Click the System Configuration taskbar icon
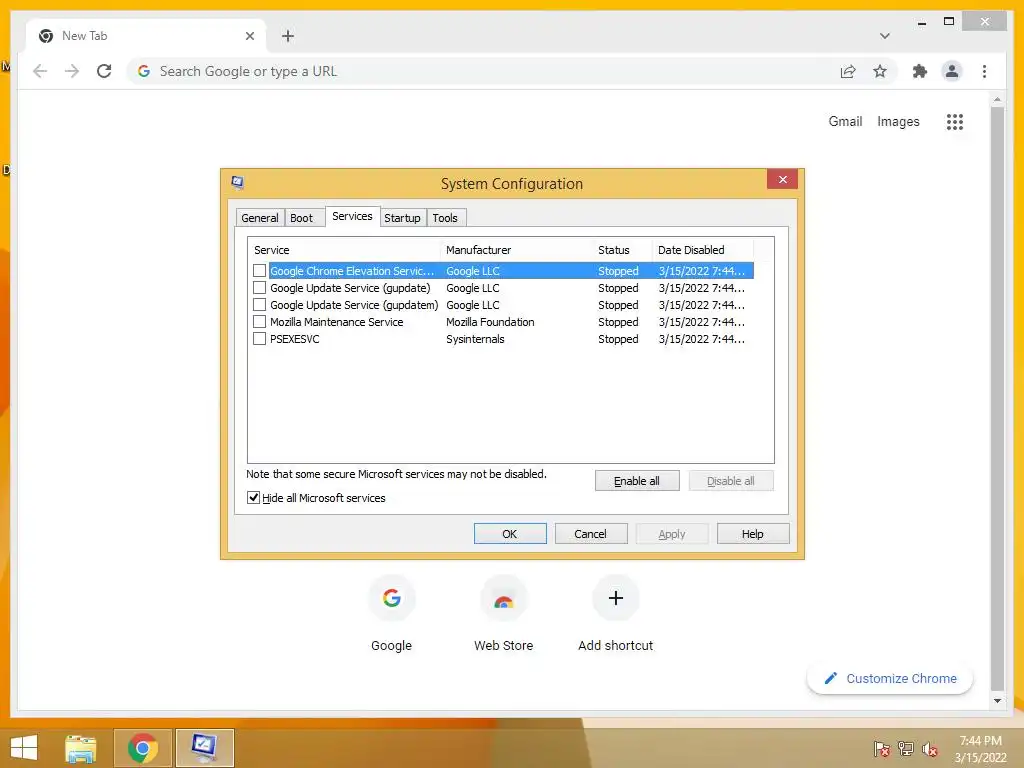The height and width of the screenshot is (768, 1024). click(x=204, y=748)
